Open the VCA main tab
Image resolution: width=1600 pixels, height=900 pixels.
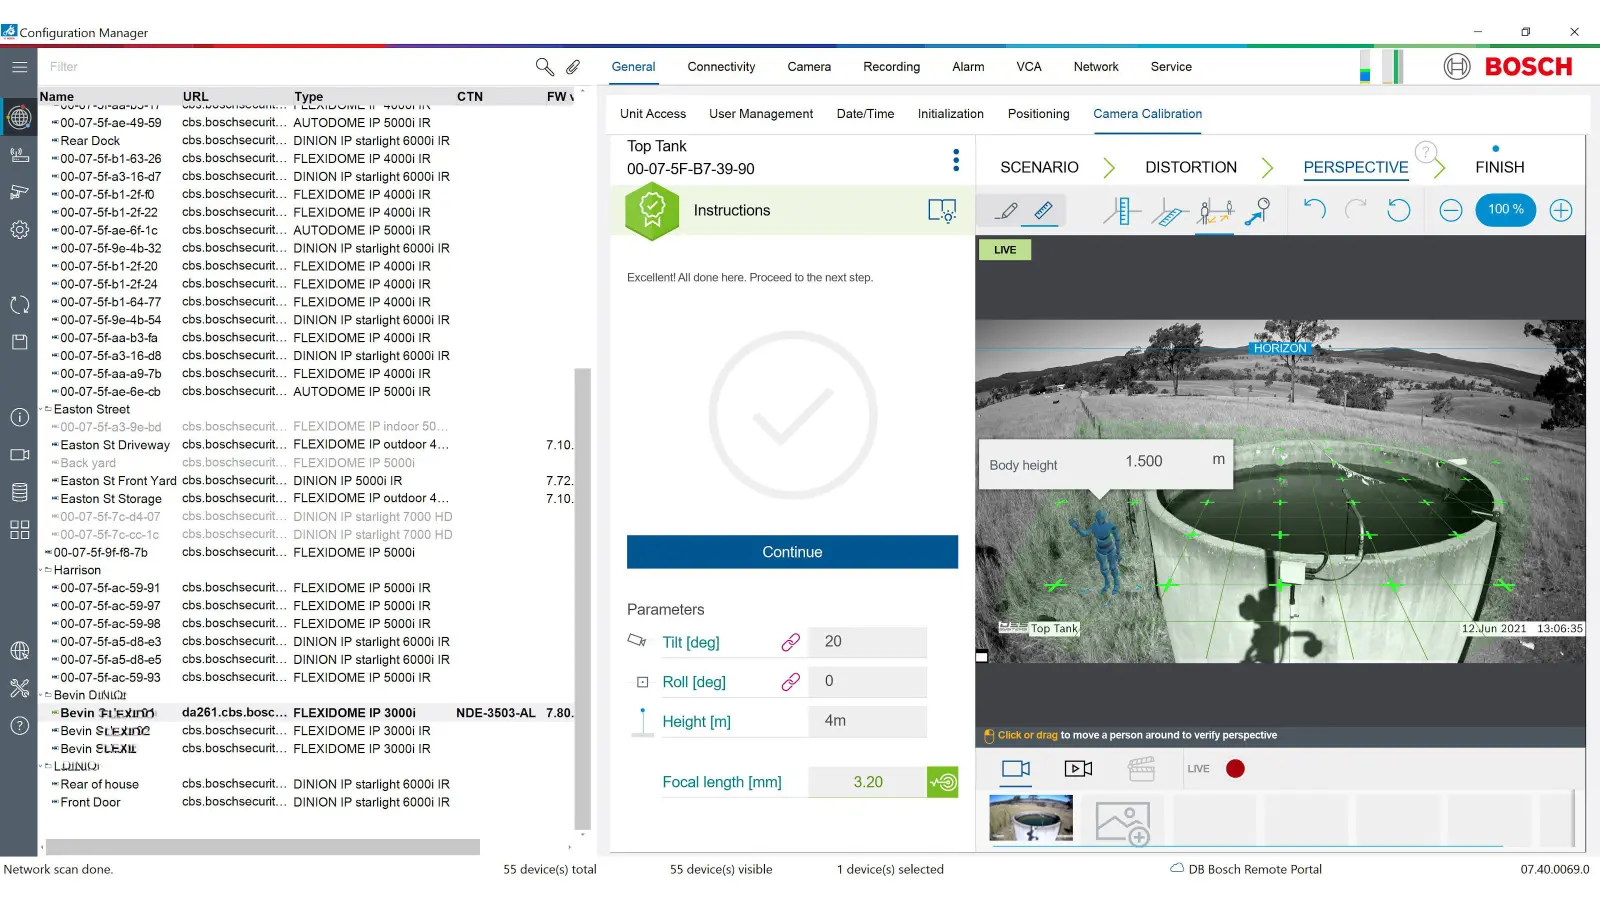click(1029, 67)
